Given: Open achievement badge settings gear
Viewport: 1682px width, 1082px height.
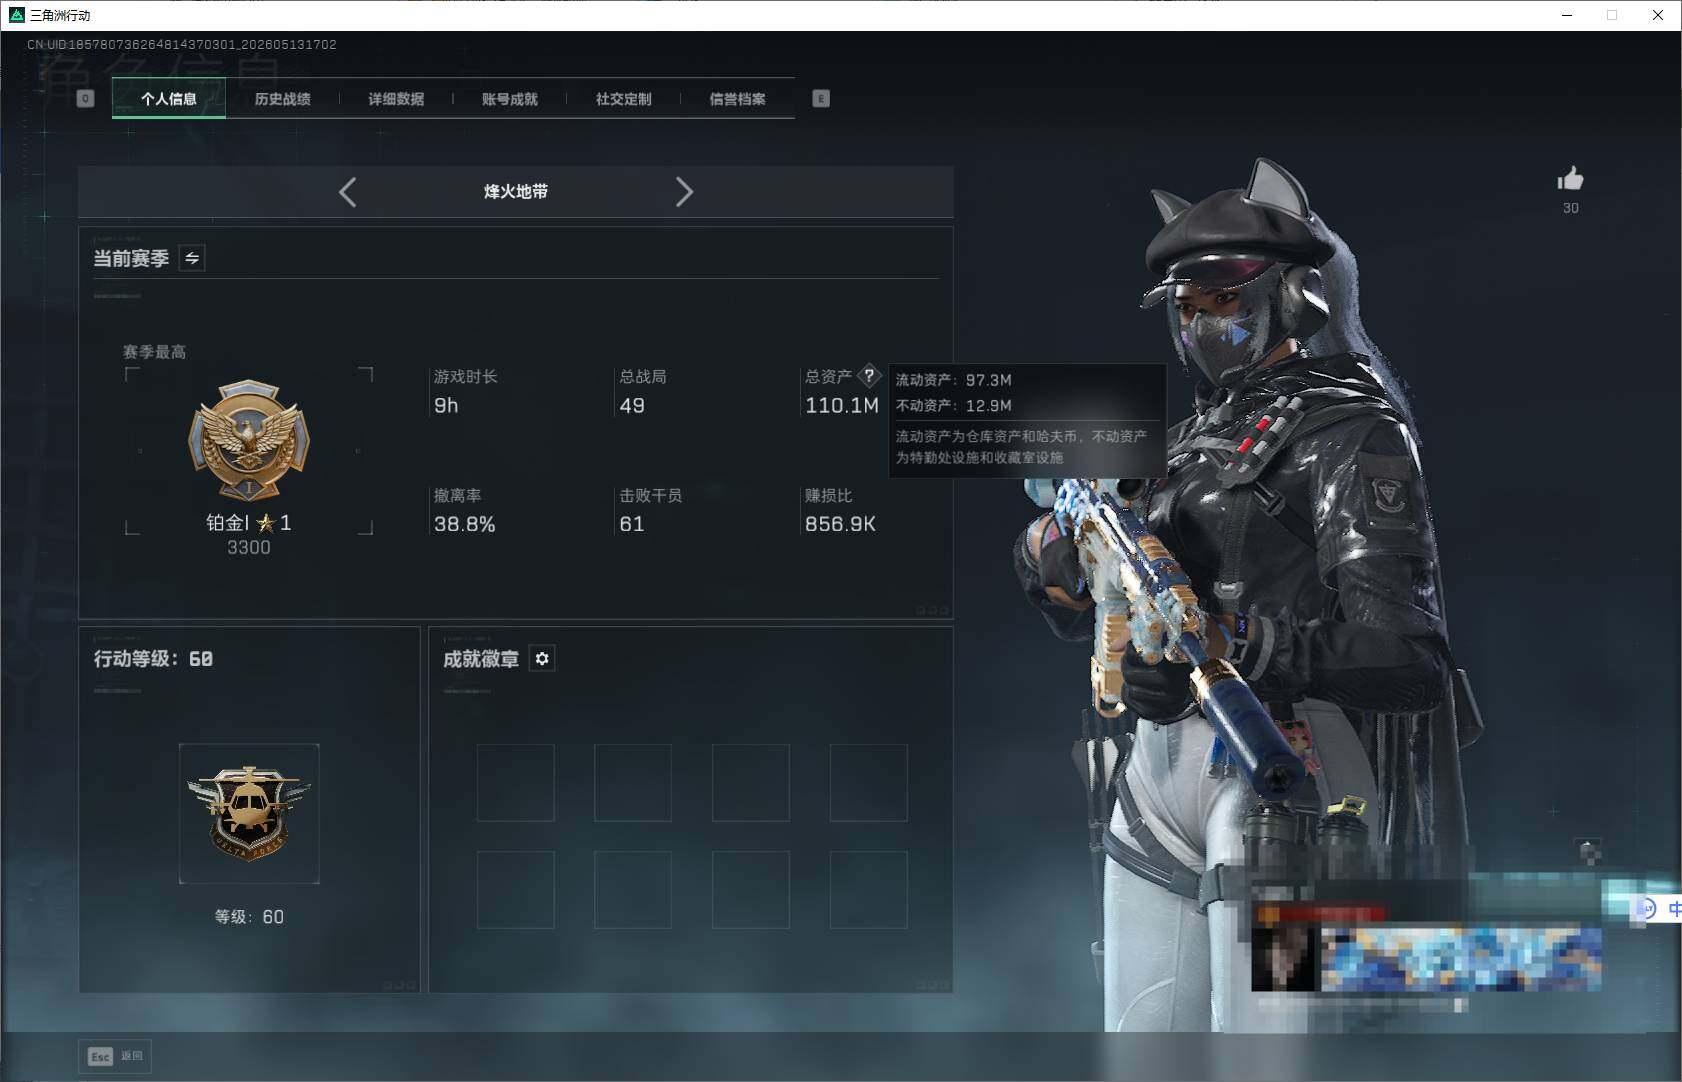Looking at the screenshot, I should [542, 659].
